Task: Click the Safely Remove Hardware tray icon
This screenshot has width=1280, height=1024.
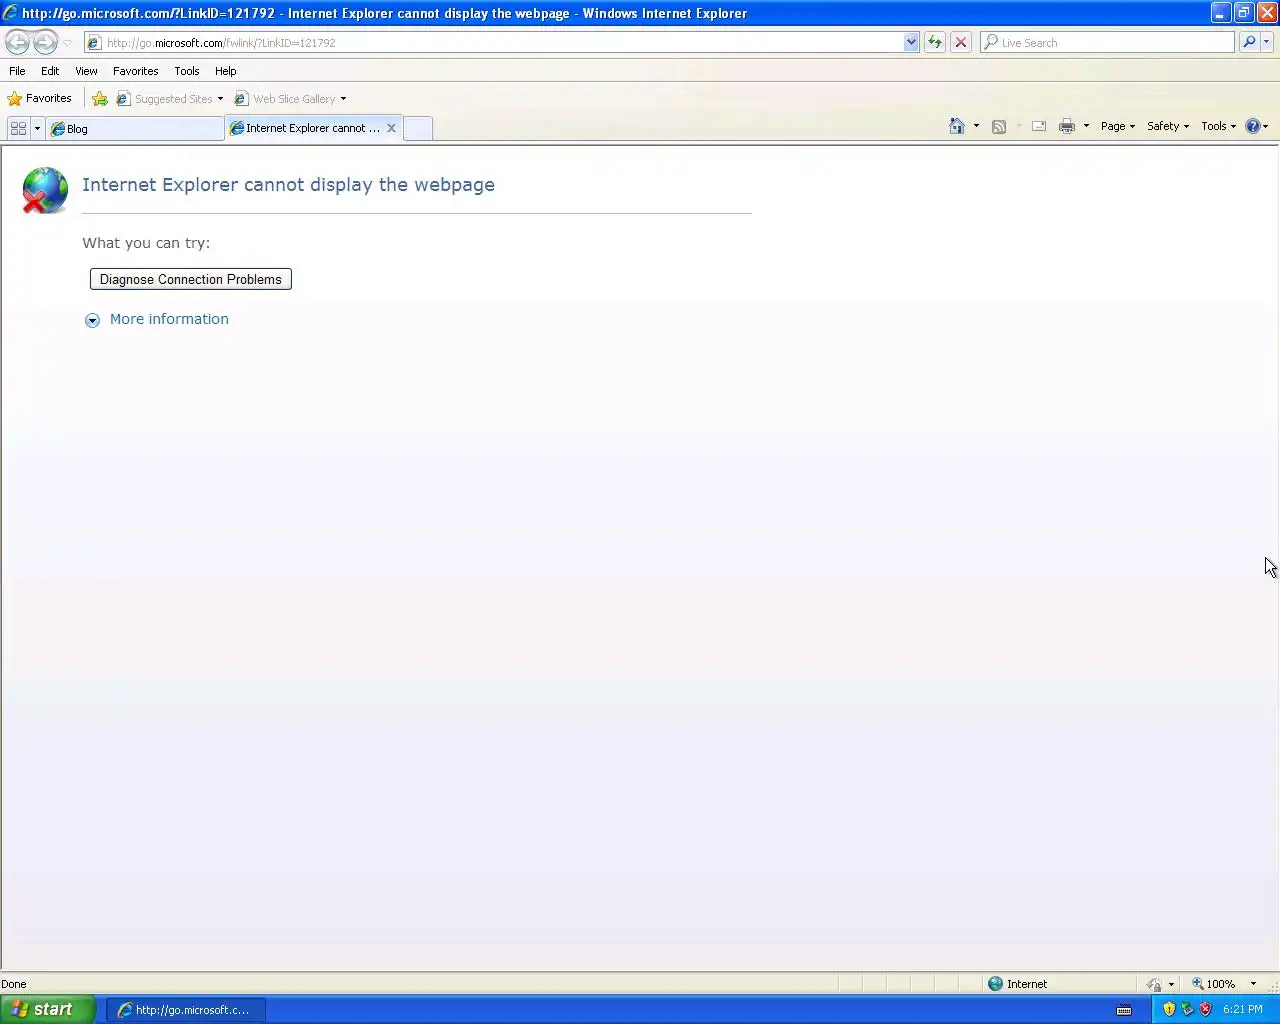Action: coord(1187,1009)
